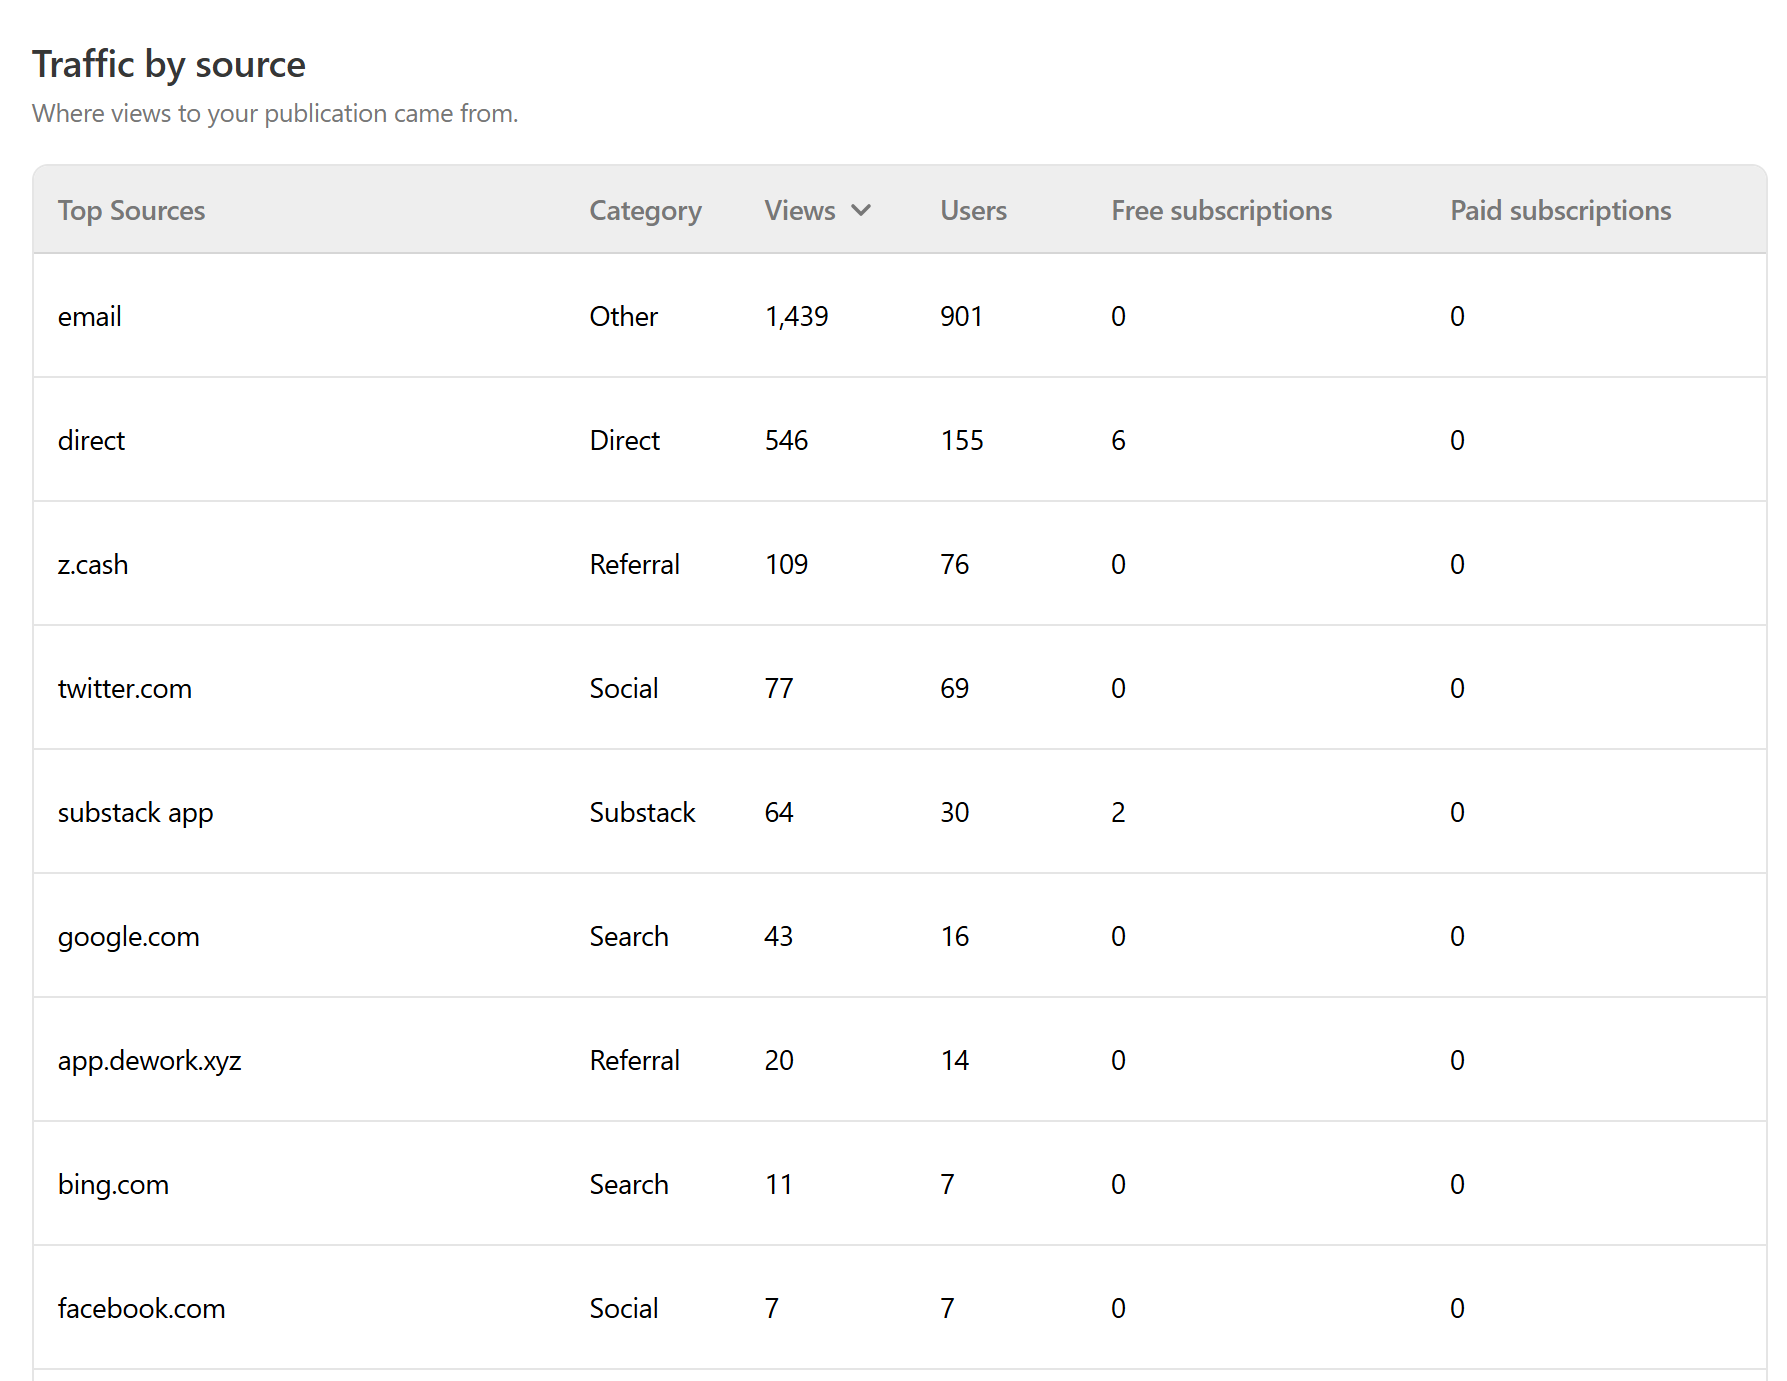Click the 76 users value for z.cash
The height and width of the screenshot is (1381, 1787).
[954, 564]
